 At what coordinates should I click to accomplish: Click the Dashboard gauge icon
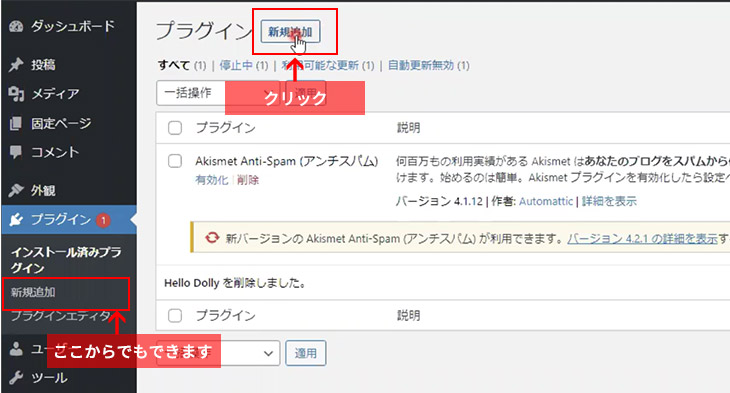pyautogui.click(x=16, y=27)
